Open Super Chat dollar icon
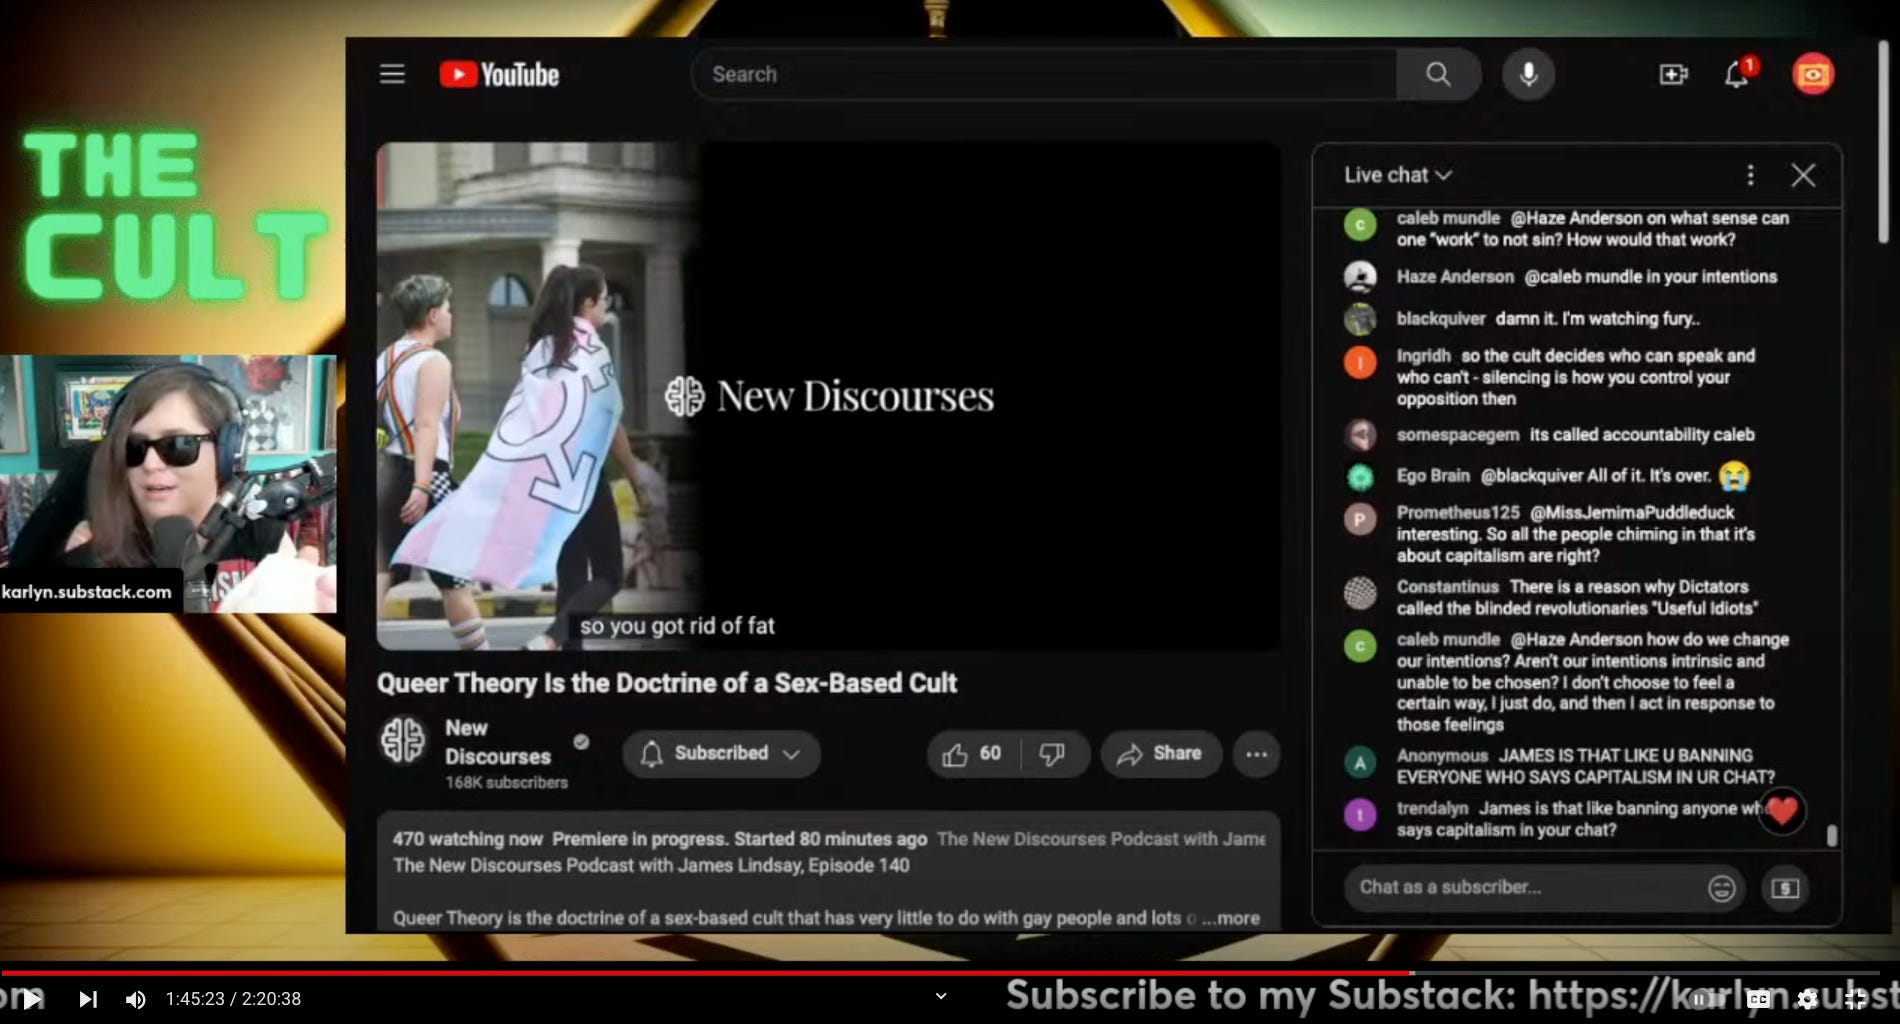 (x=1785, y=888)
